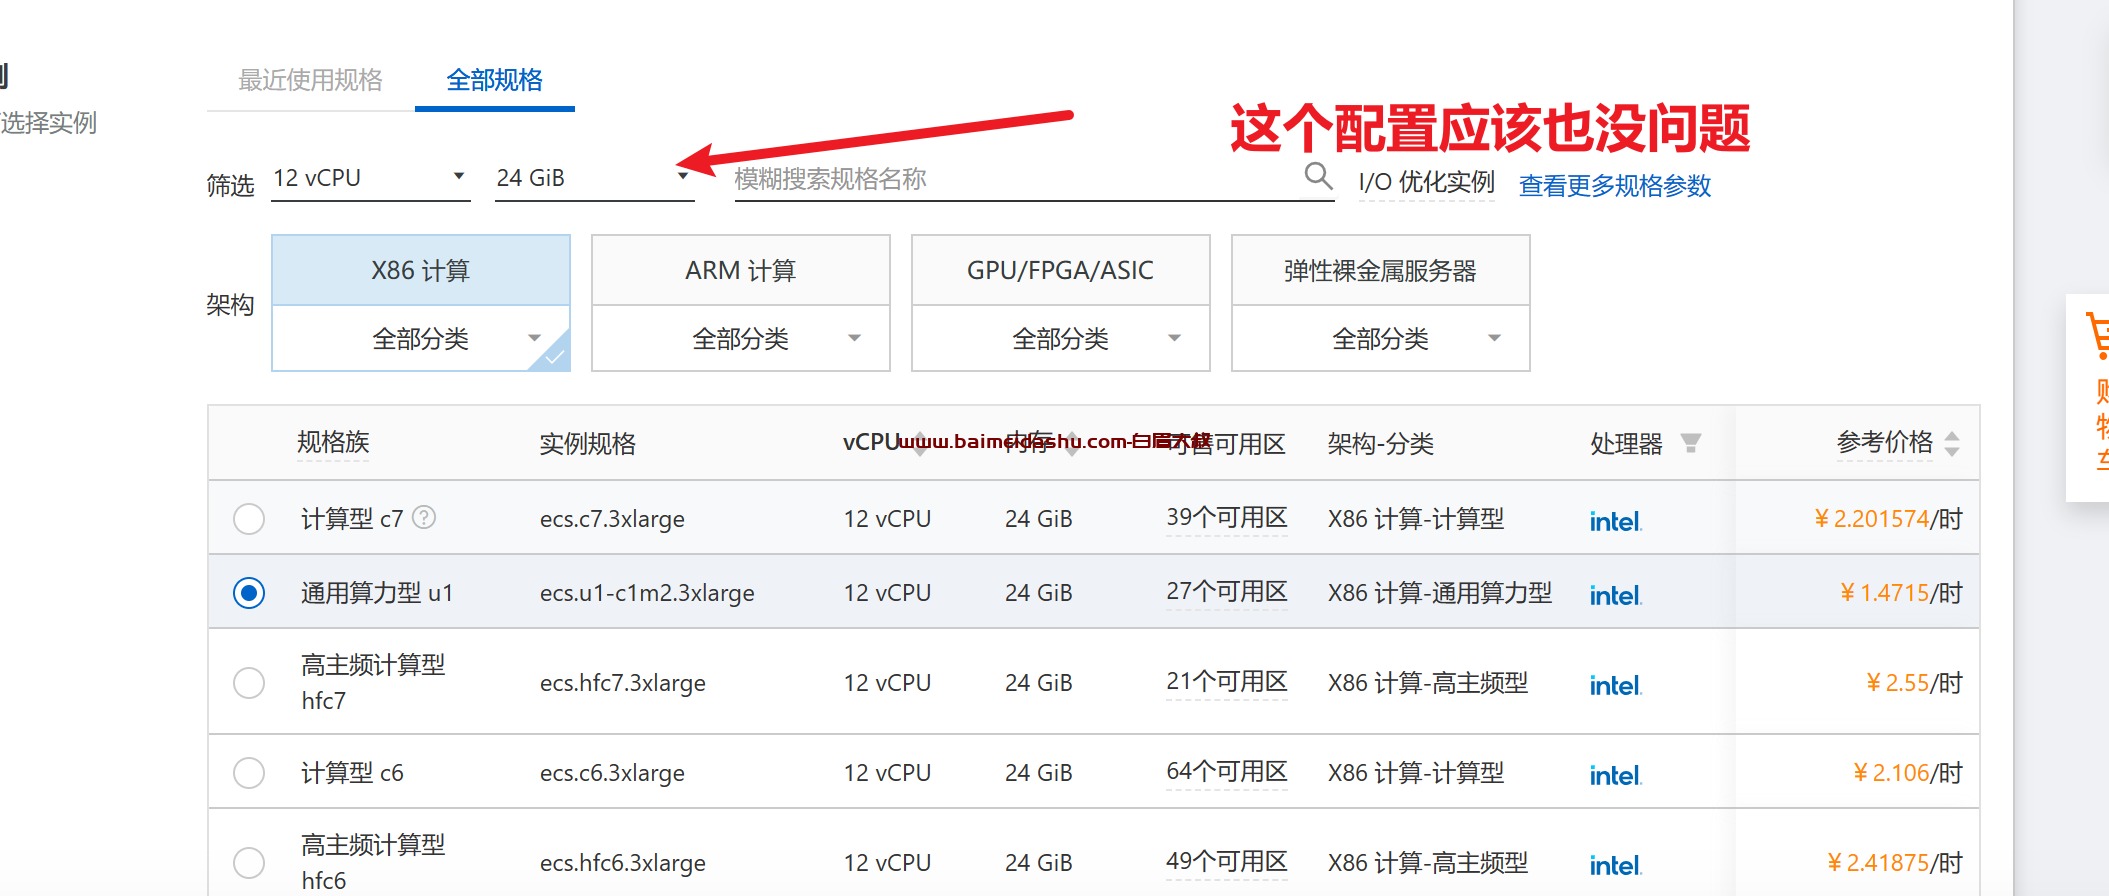The width and height of the screenshot is (2109, 896).
Task: Choose the ARM 计算 architecture
Action: coord(741,271)
